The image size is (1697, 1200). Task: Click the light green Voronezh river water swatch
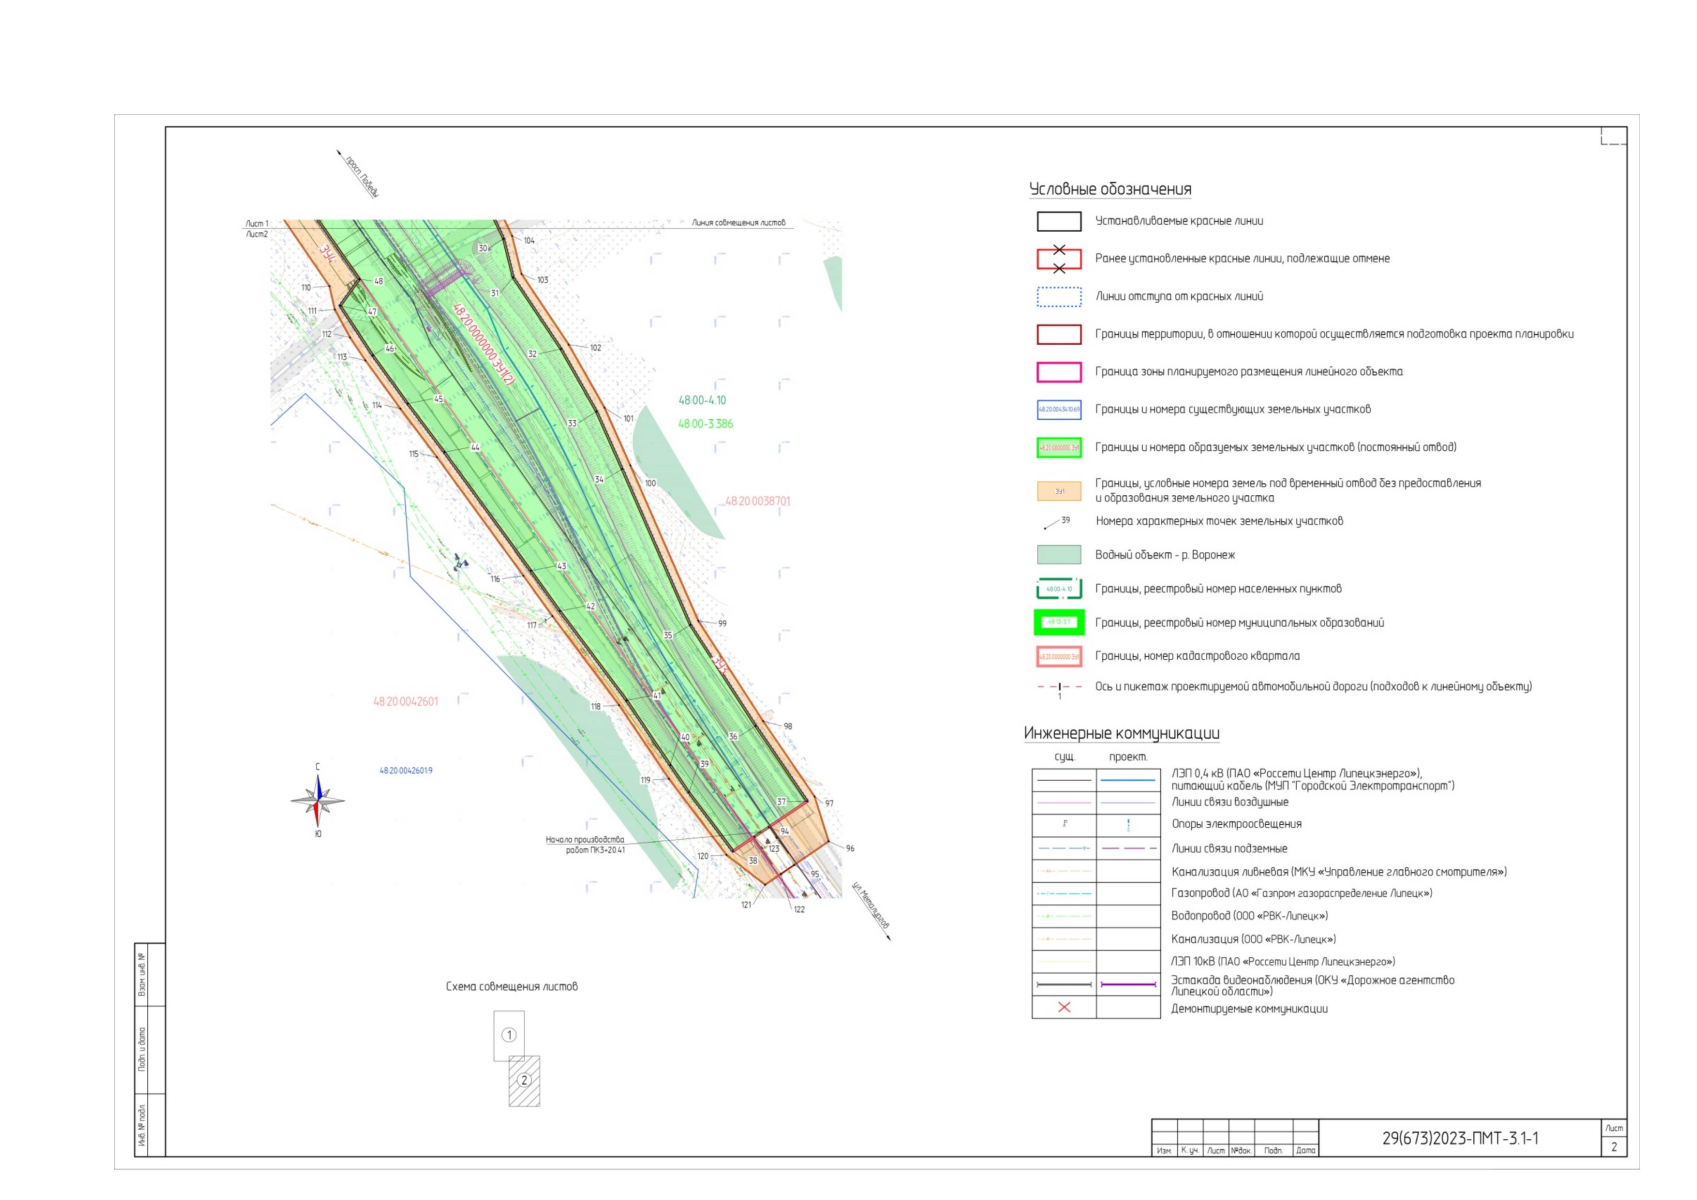(1059, 555)
